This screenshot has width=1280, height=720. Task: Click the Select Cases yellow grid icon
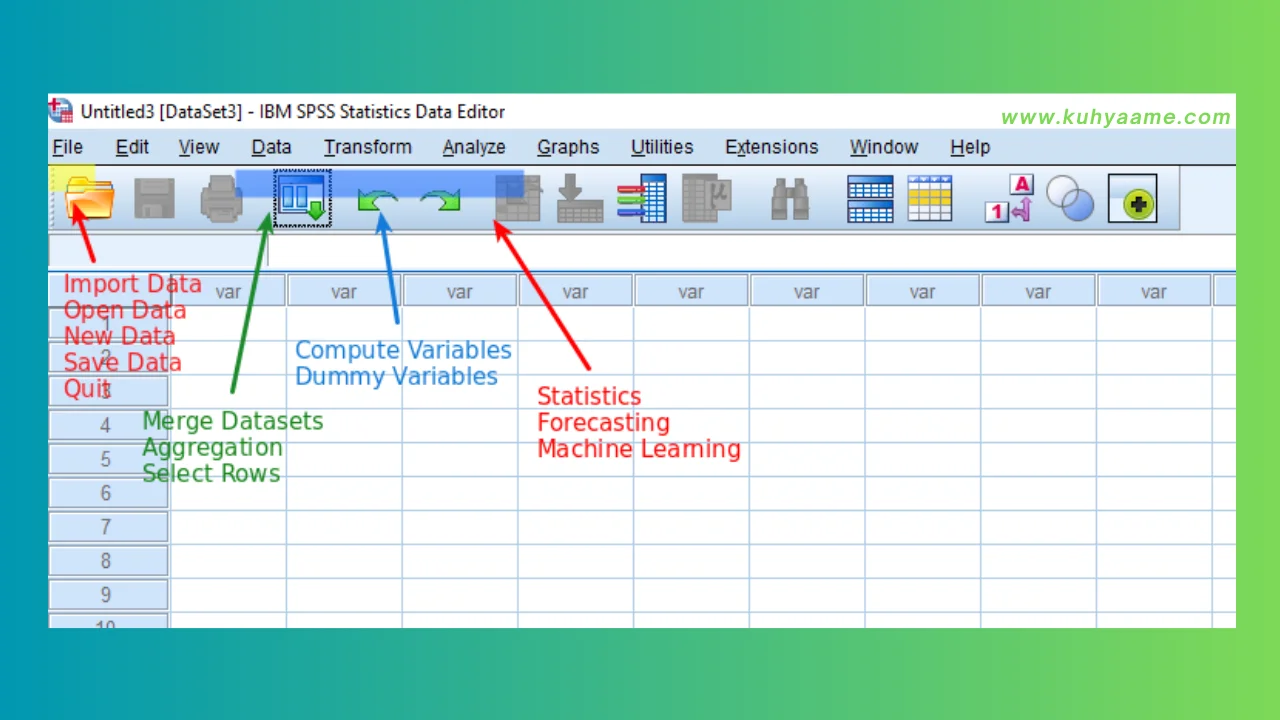coord(930,198)
